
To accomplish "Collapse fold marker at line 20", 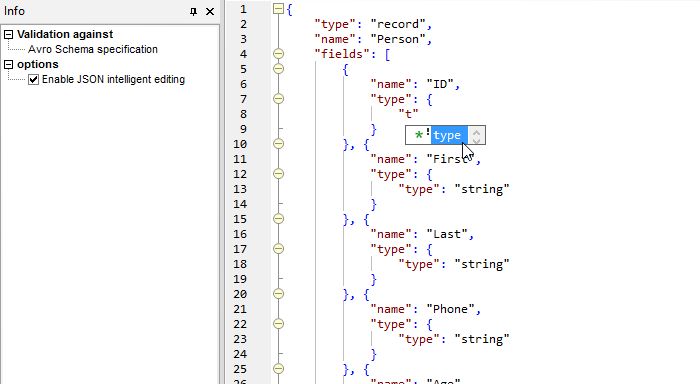I will tap(278, 294).
